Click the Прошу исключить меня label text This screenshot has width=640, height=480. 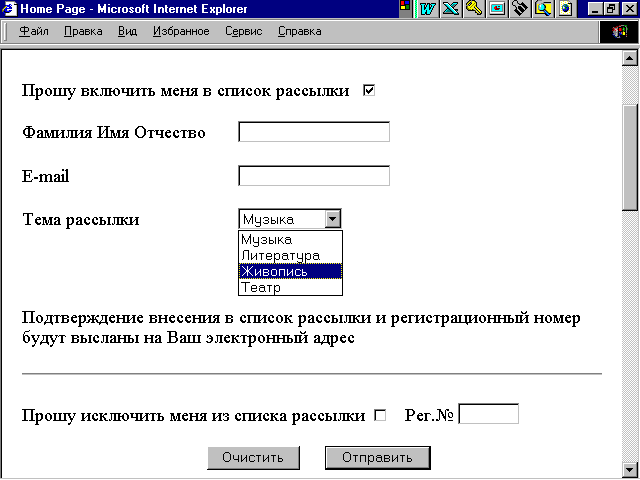[193, 416]
